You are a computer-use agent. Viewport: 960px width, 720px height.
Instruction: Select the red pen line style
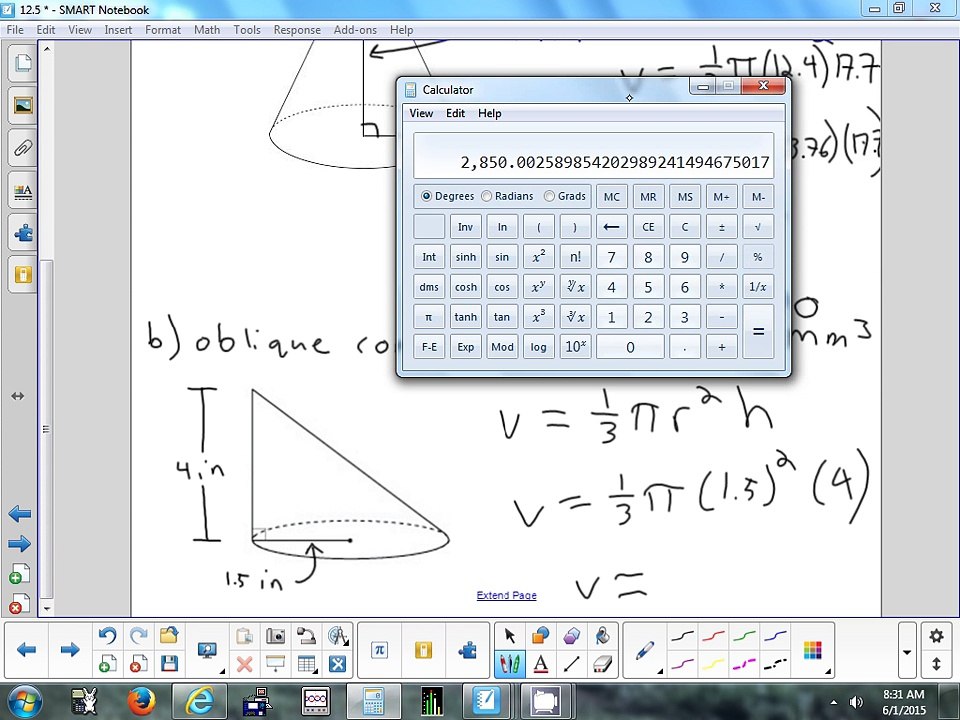point(713,637)
